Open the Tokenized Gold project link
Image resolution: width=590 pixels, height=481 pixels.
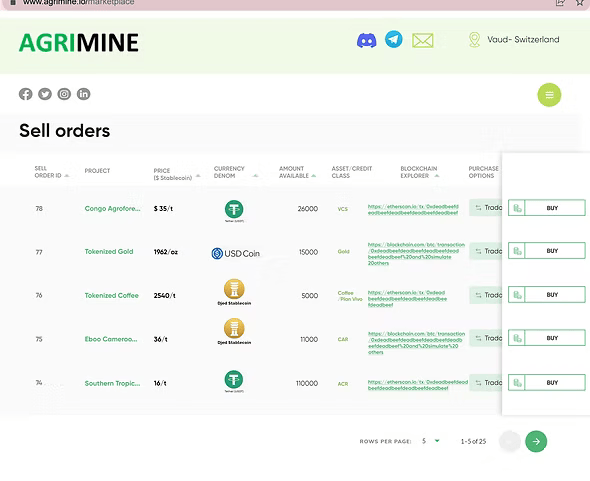point(109,251)
